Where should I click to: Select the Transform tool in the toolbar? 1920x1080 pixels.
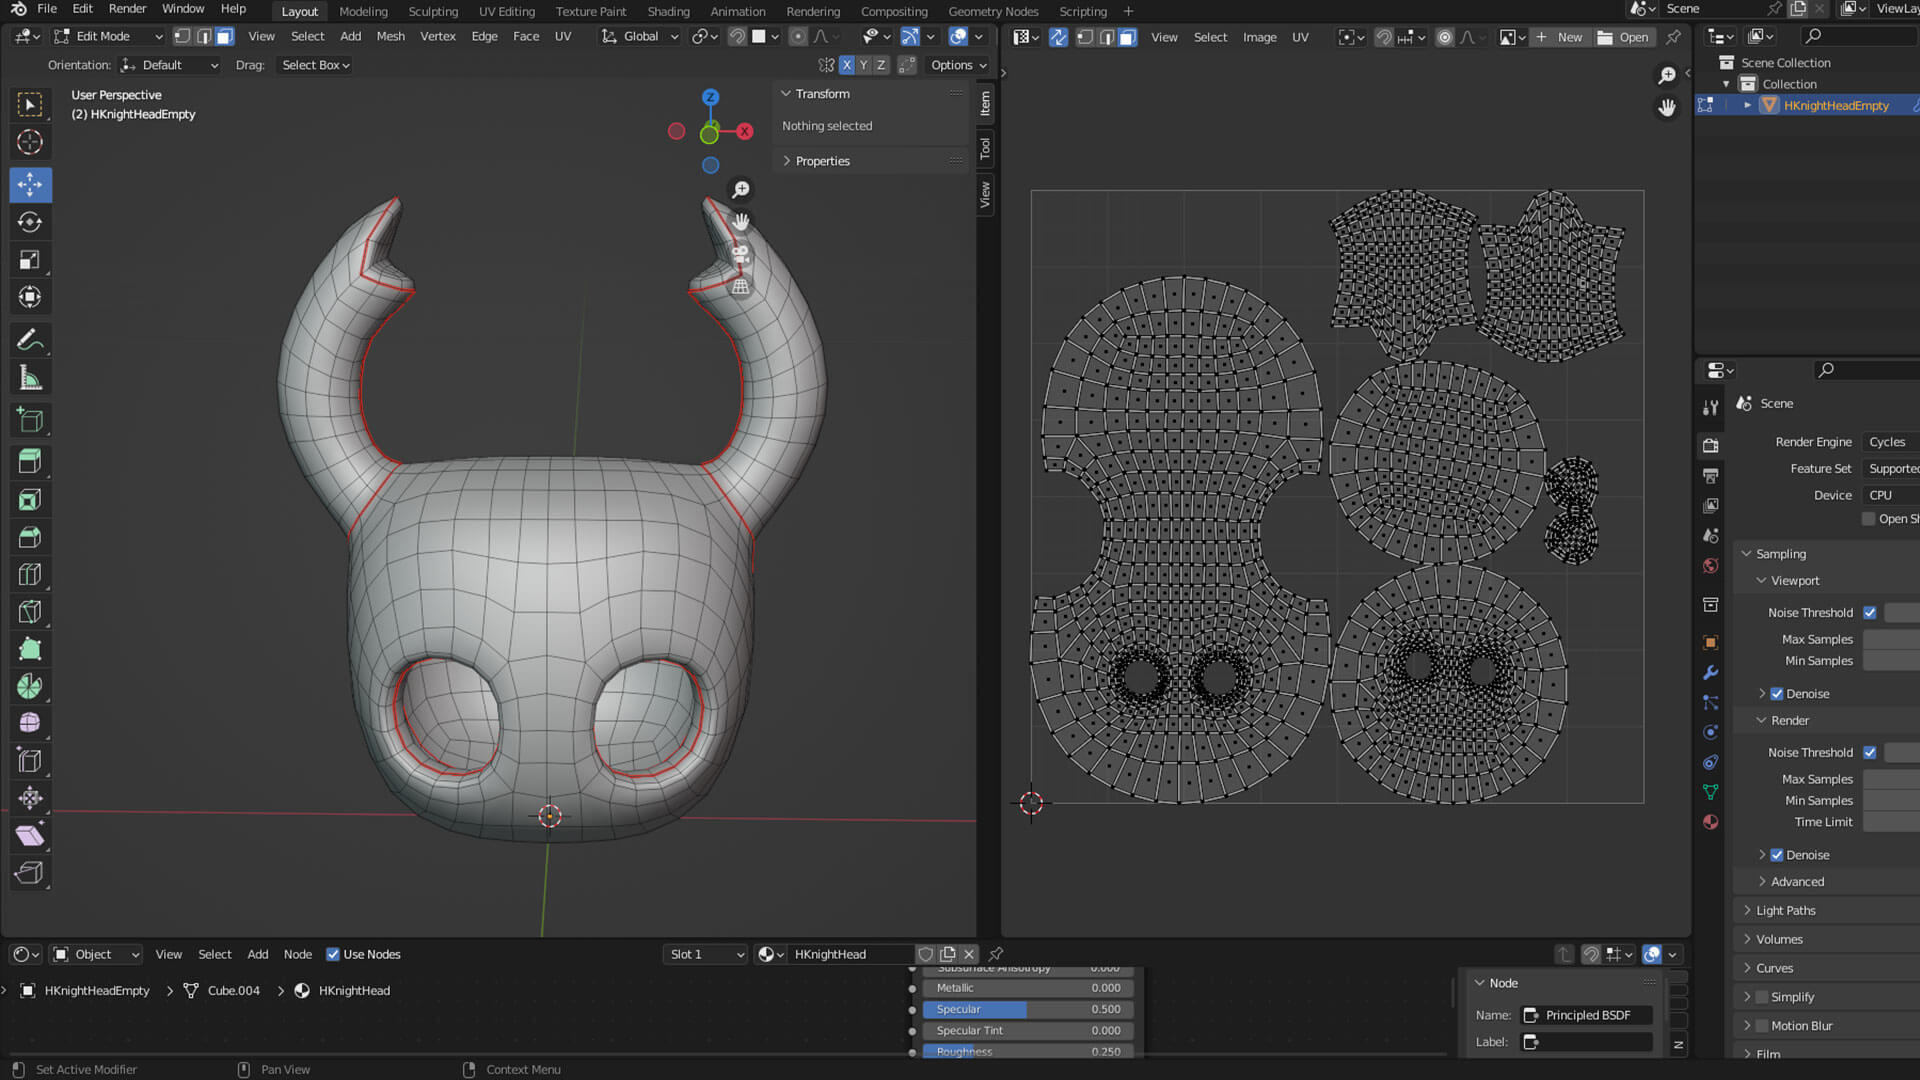click(30, 297)
